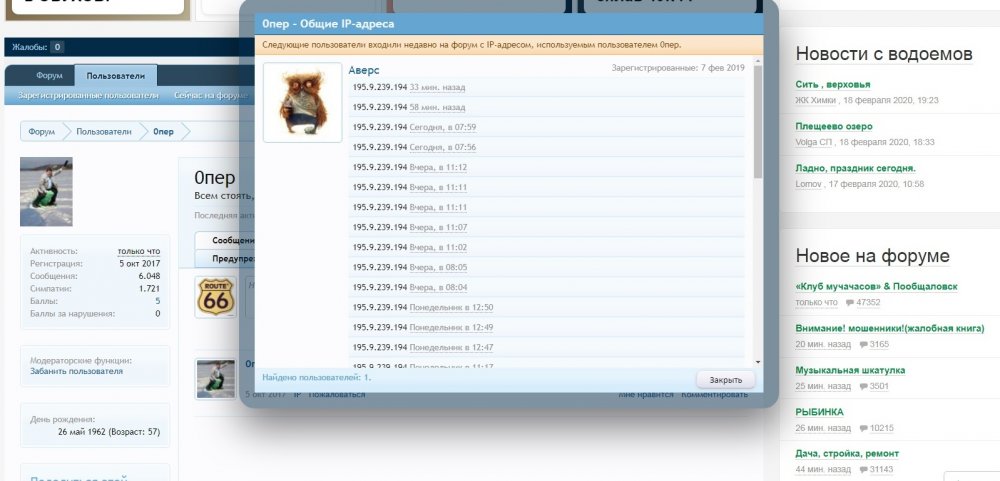Open the Аверс username link
This screenshot has width=1000, height=481.
pos(364,70)
